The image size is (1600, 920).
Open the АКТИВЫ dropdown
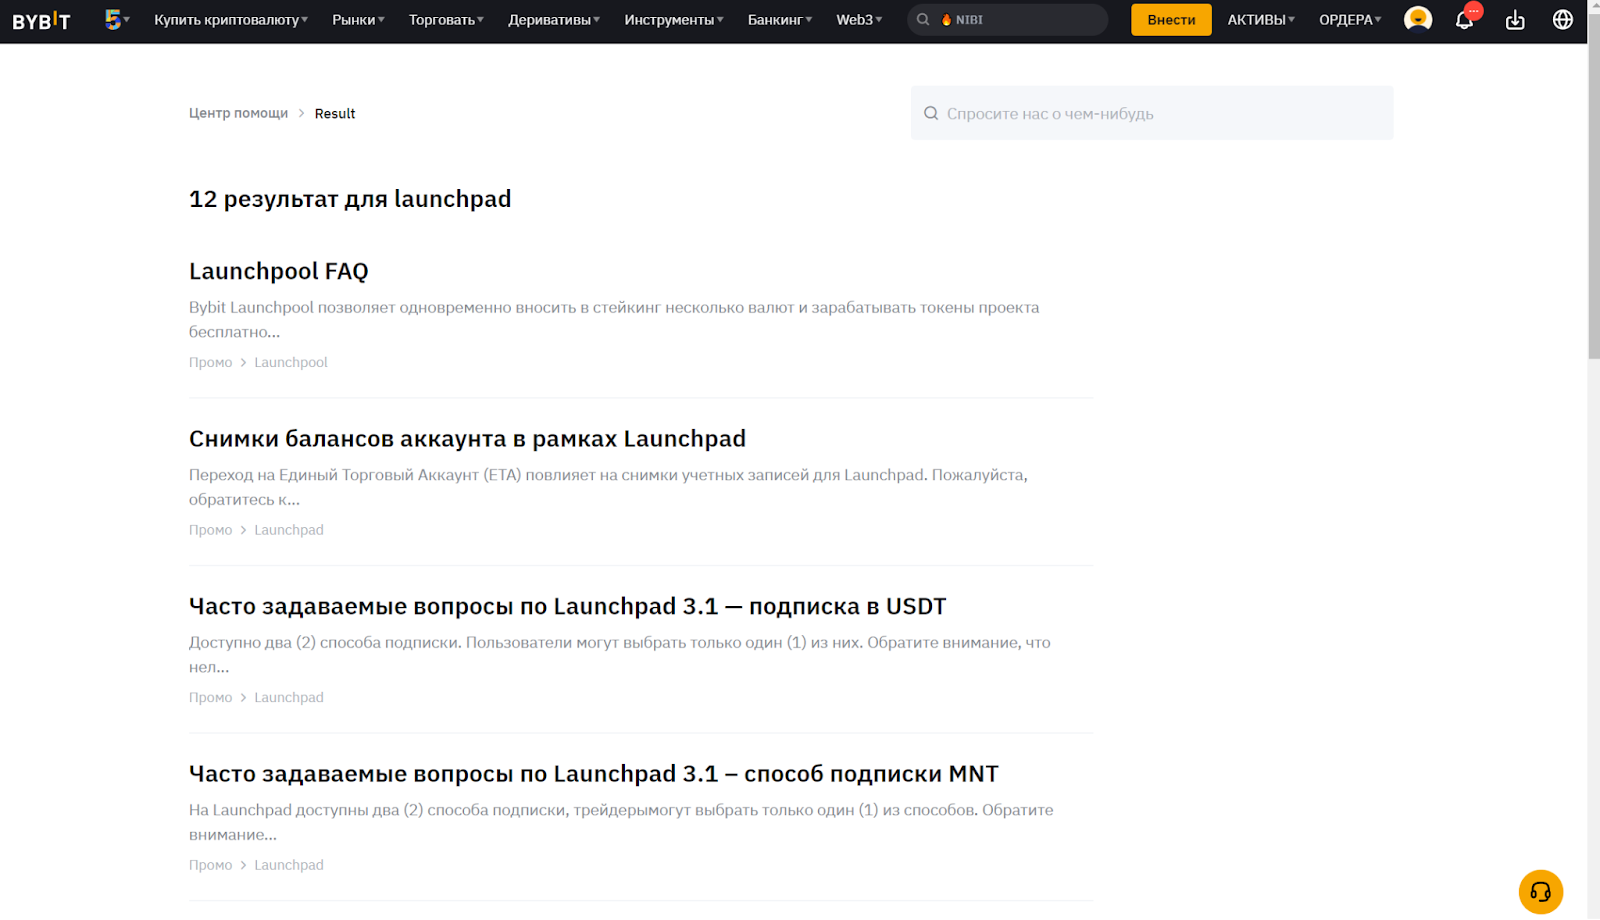1261,19
